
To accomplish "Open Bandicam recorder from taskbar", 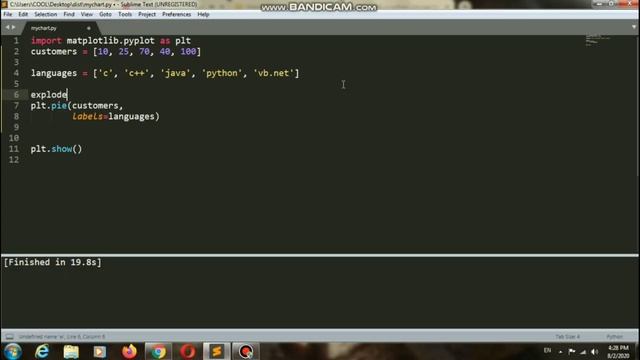I will point(246,351).
